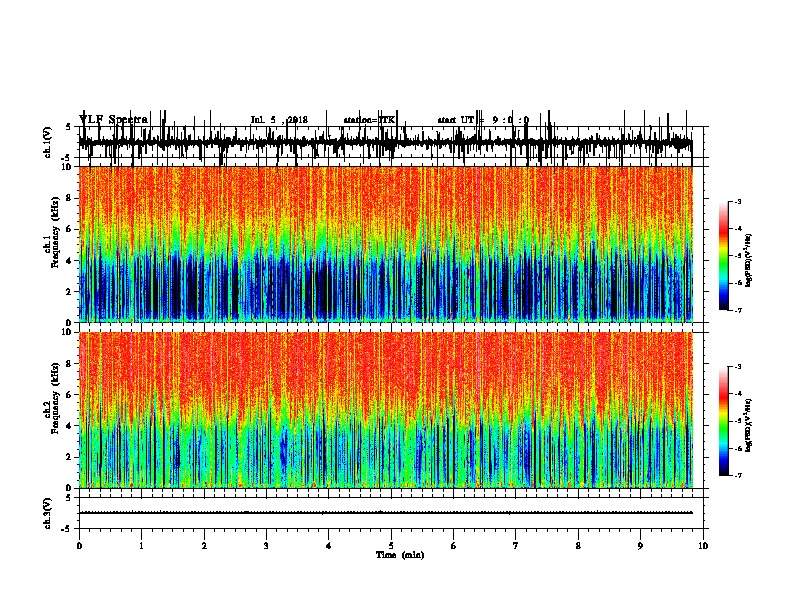Screen dimensions: 792x612
Task: Click the ch.1 voltage waveform trace
Action: (385, 143)
